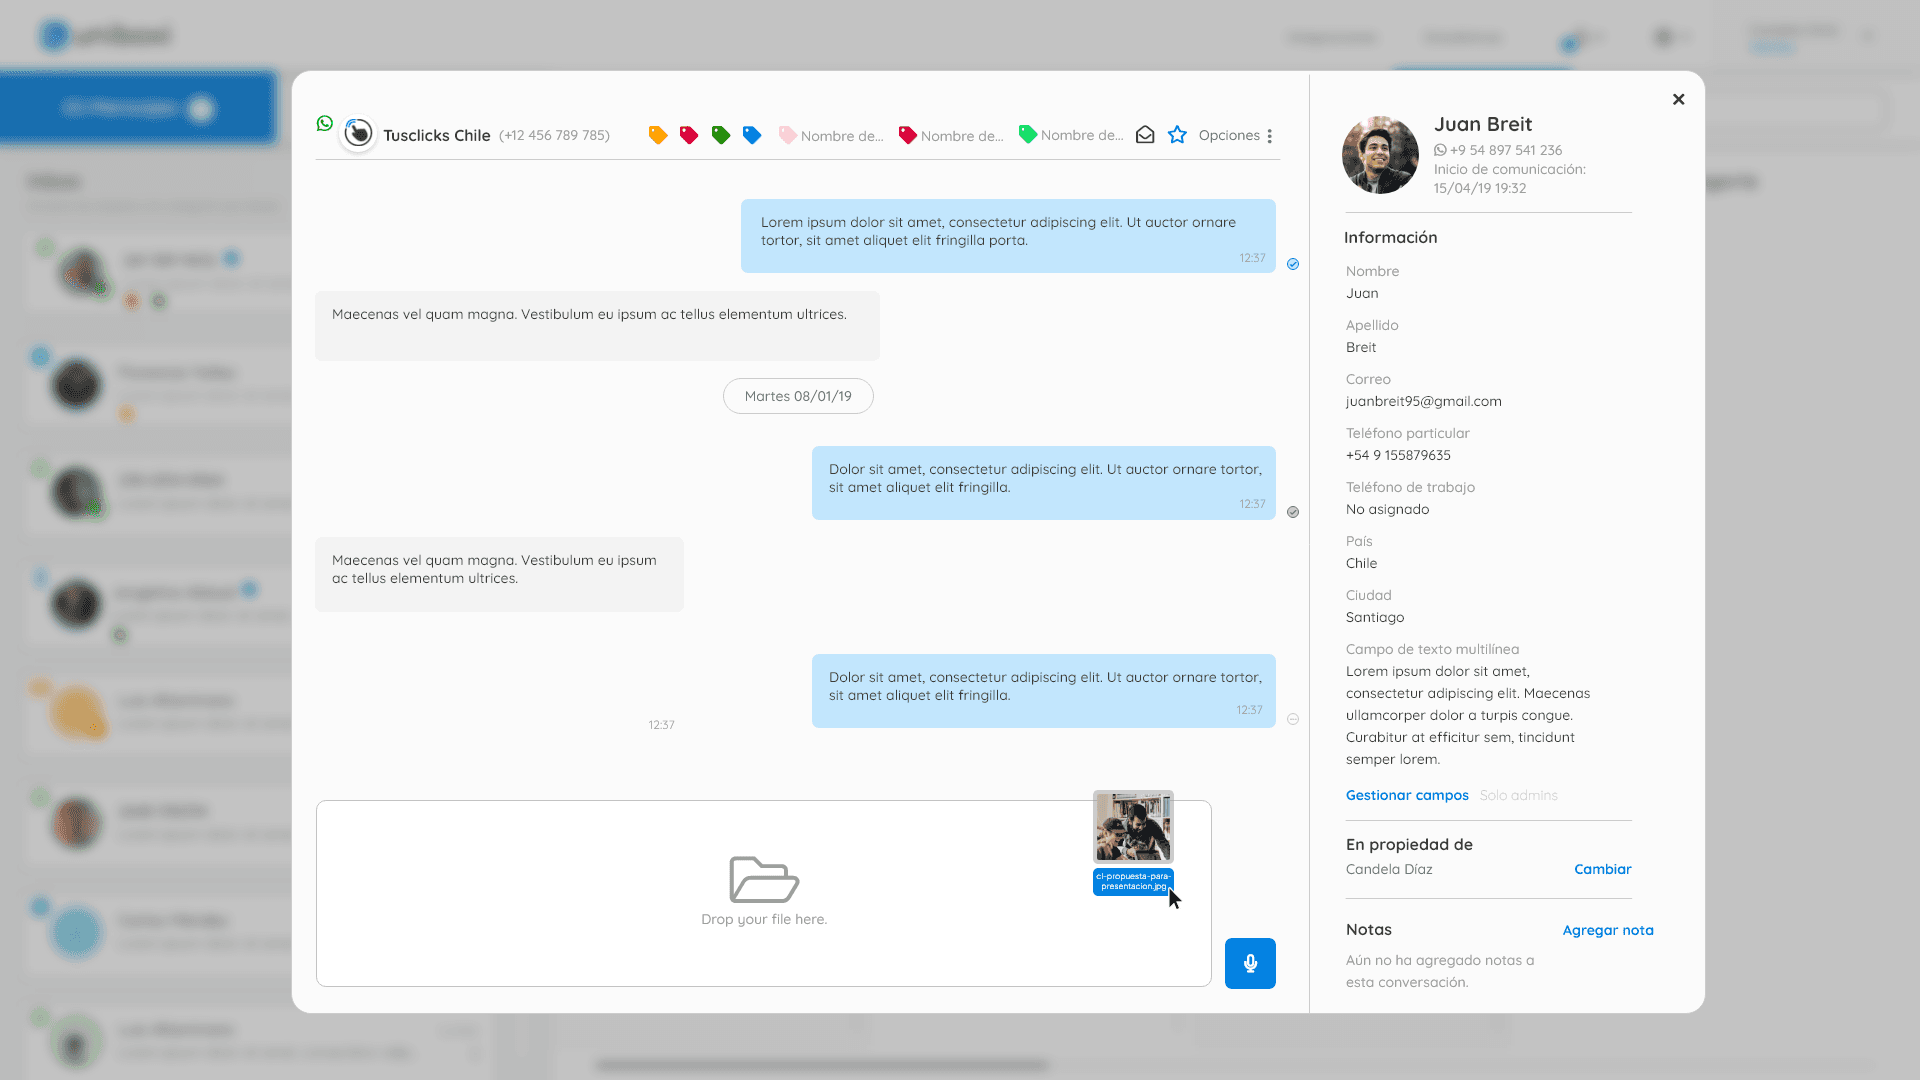Toggle the star favorite icon
This screenshot has width=1920, height=1080.
pyautogui.click(x=1177, y=135)
